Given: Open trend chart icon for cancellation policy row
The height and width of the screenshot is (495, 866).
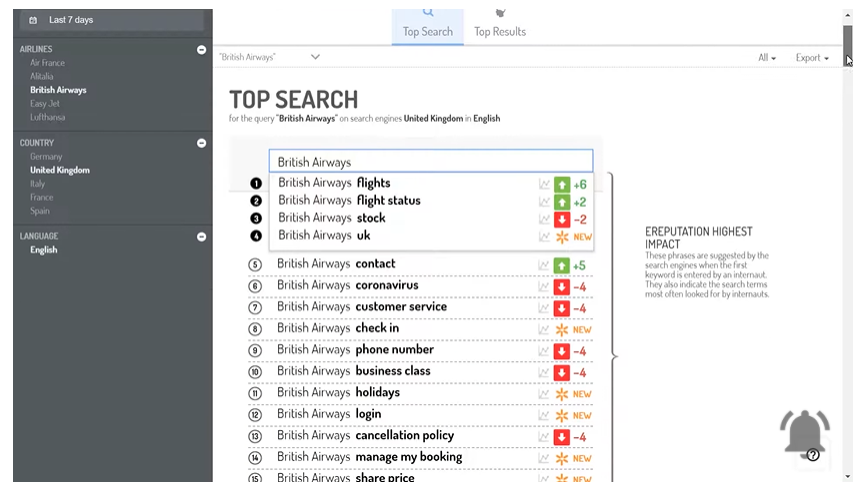Looking at the screenshot, I should pyautogui.click(x=544, y=437).
